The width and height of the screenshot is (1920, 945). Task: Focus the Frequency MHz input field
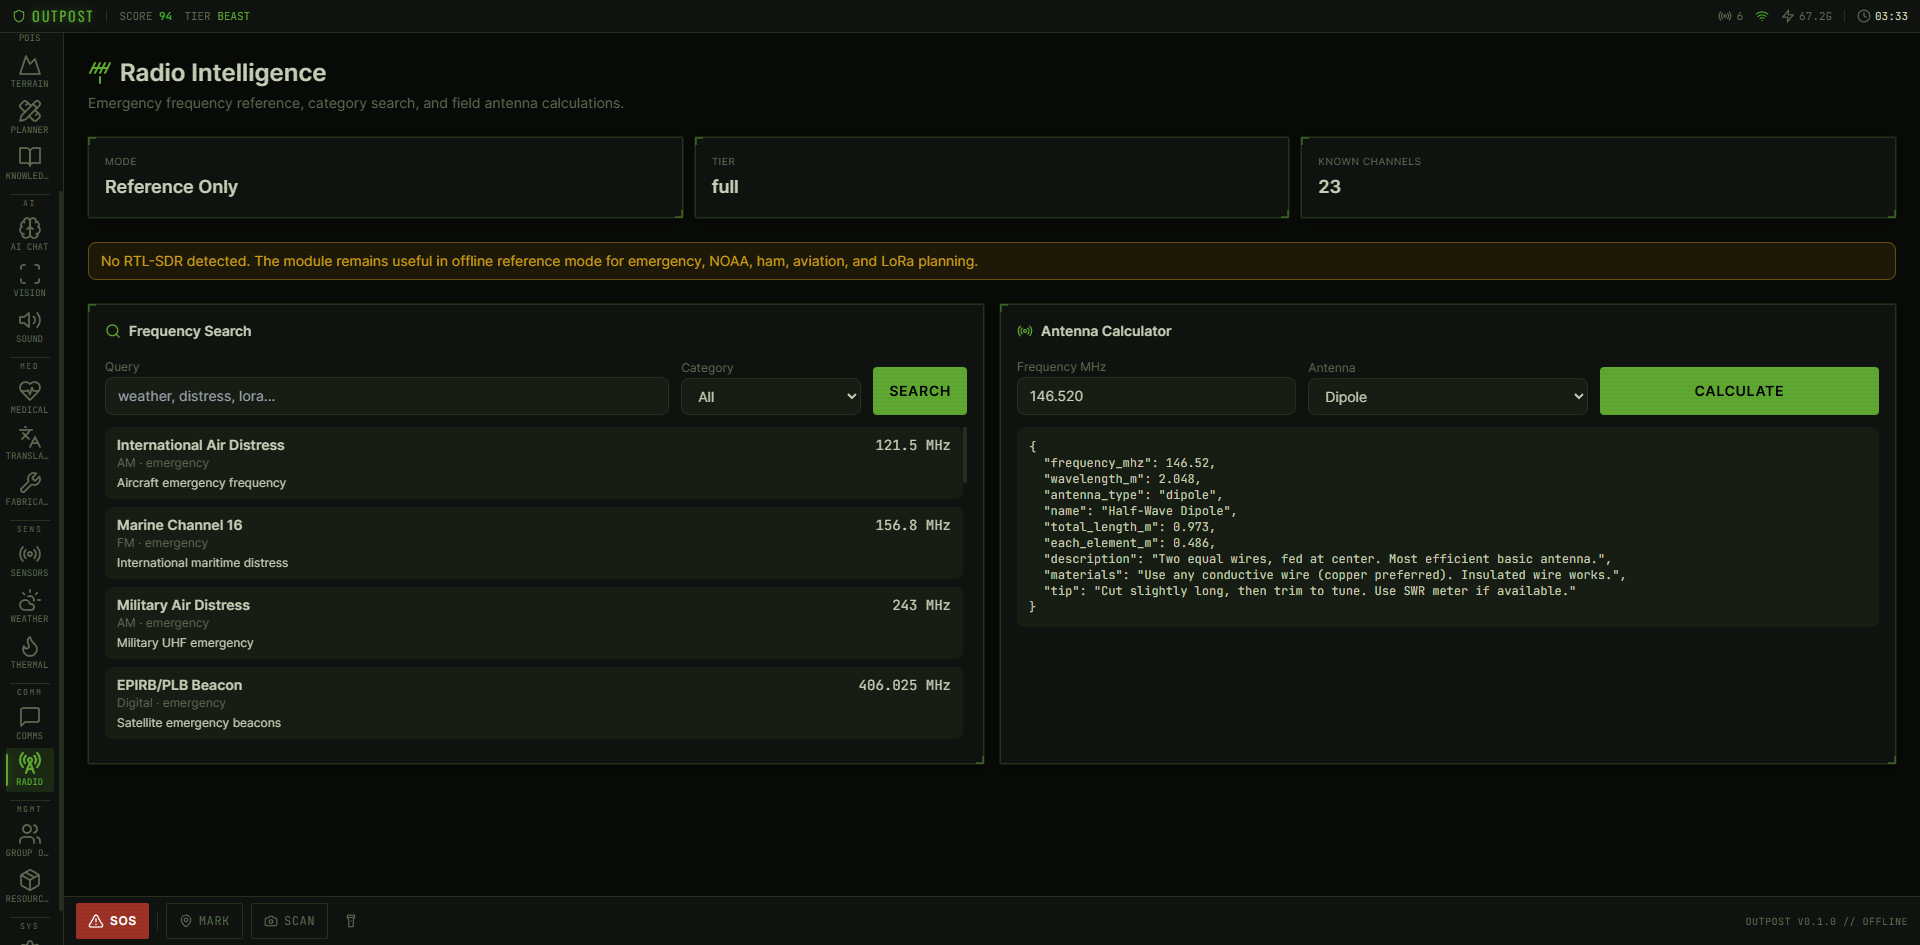click(1155, 396)
